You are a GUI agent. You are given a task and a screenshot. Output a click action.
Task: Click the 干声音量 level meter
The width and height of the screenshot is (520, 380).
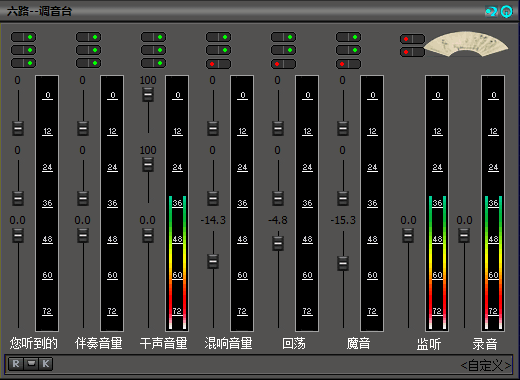177,203
